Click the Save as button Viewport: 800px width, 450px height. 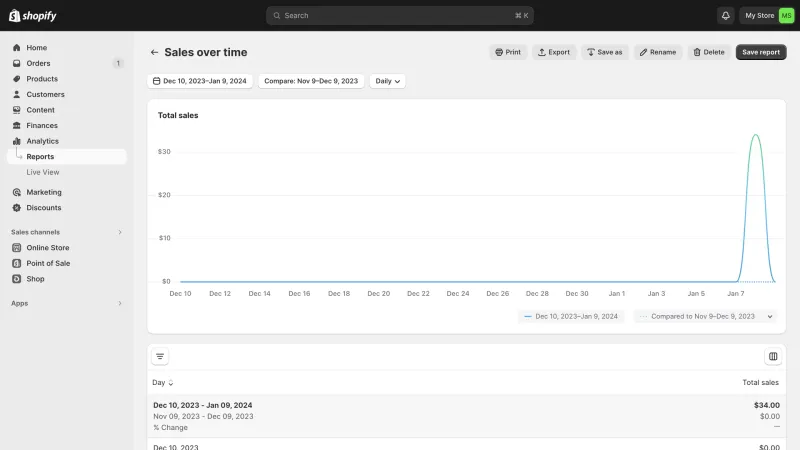click(x=605, y=52)
